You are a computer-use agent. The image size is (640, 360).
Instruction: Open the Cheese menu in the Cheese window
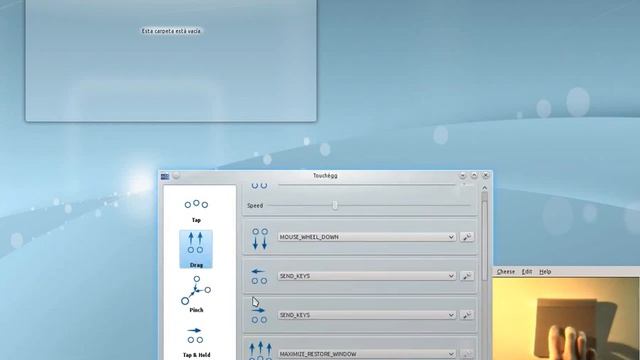click(x=506, y=271)
